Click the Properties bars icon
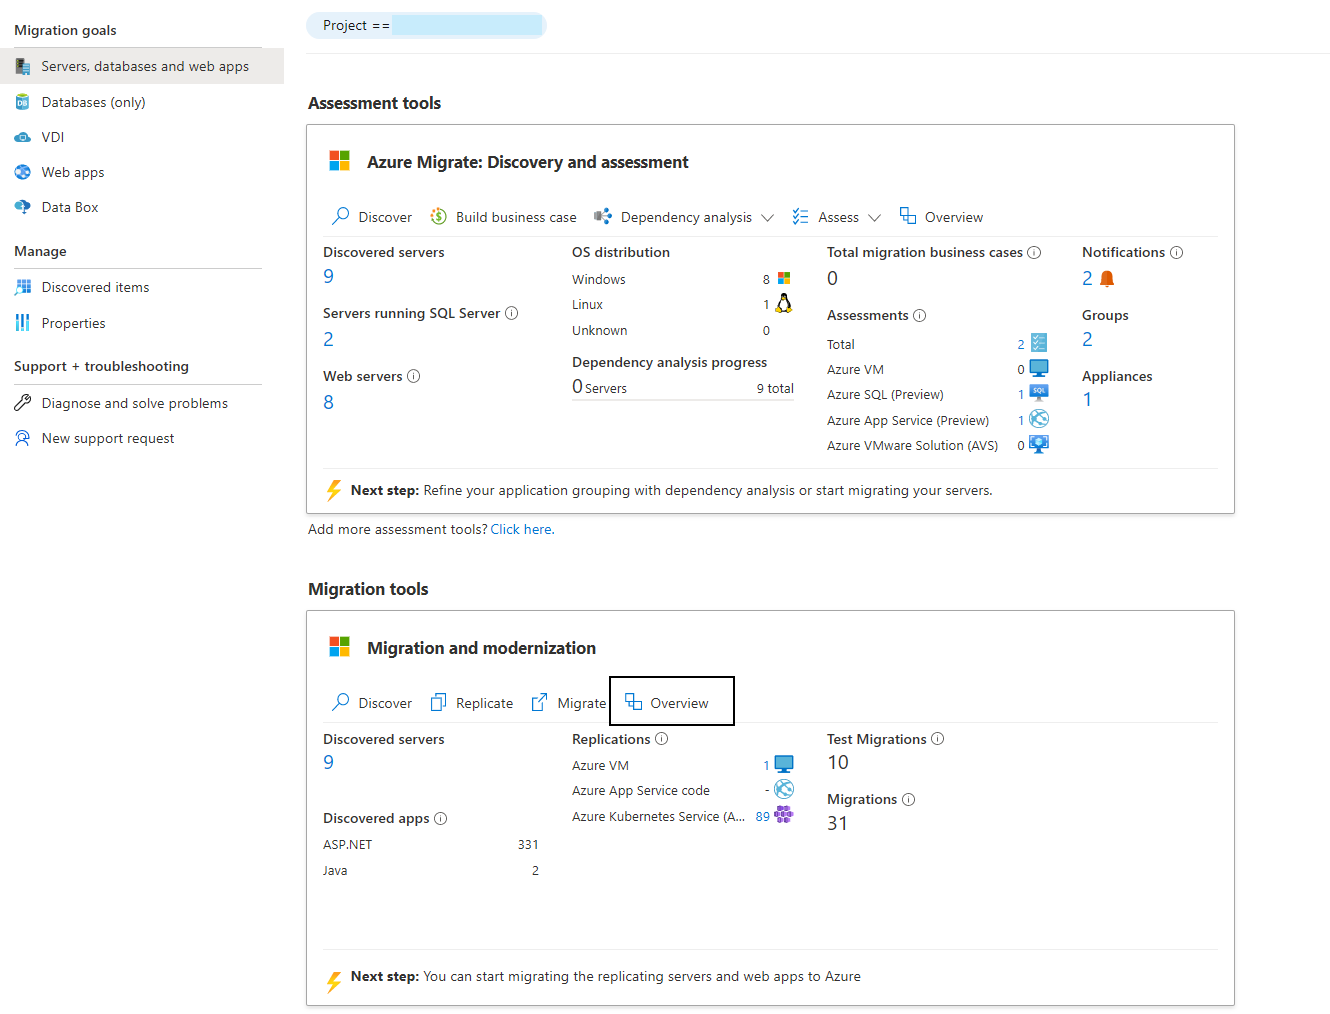 point(22,323)
